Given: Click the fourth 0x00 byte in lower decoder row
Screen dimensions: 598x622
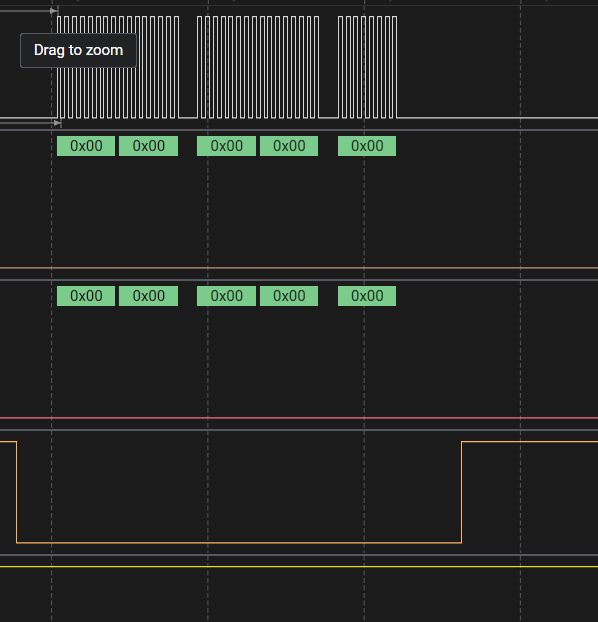Looking at the screenshot, I should point(289,296).
